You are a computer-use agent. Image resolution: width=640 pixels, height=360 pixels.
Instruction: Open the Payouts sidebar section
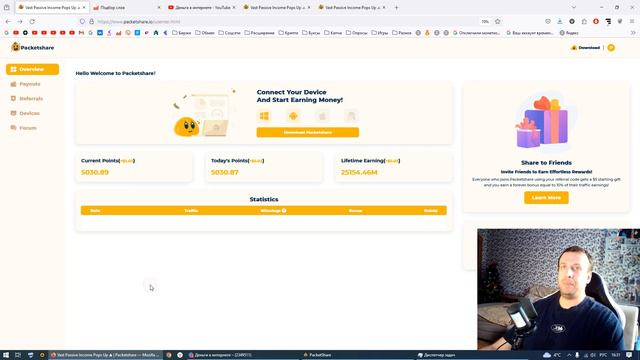25,84
